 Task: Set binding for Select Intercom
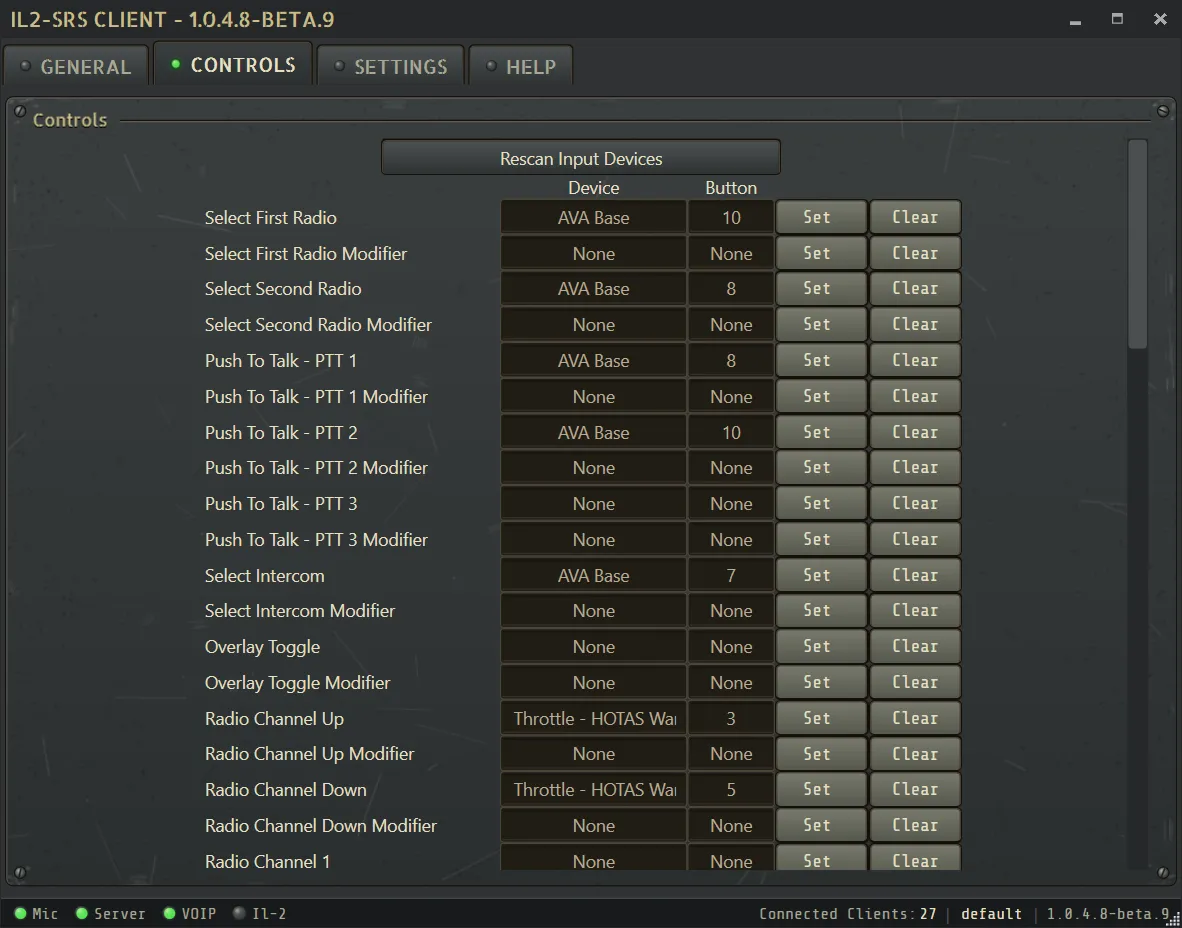coord(821,575)
